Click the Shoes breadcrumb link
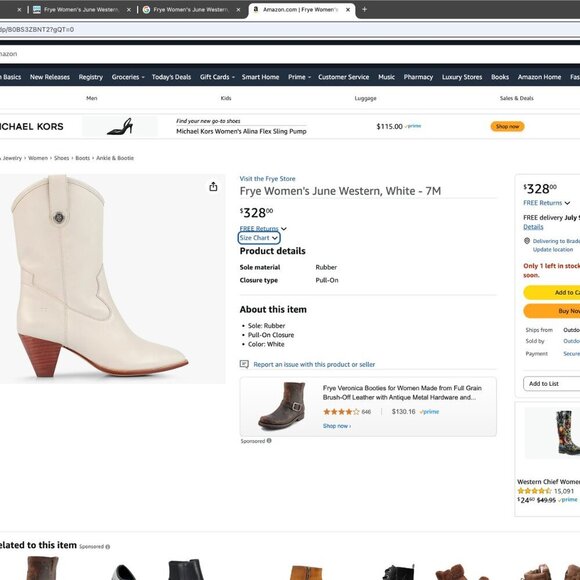 coord(62,158)
